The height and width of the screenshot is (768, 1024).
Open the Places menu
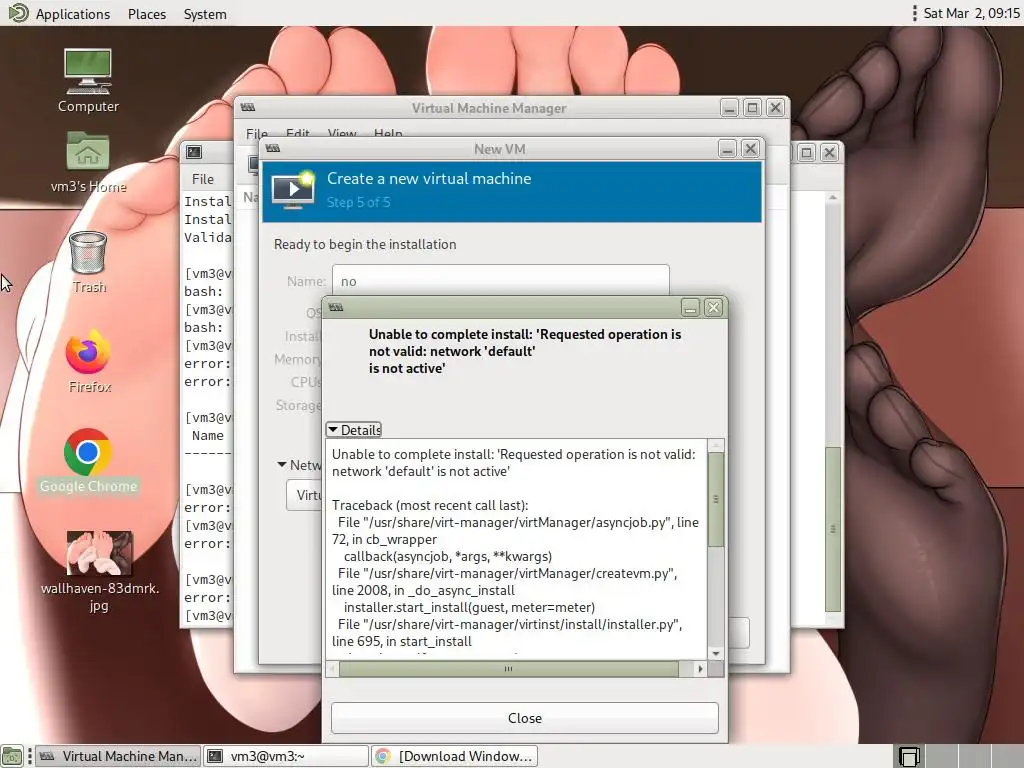147,14
